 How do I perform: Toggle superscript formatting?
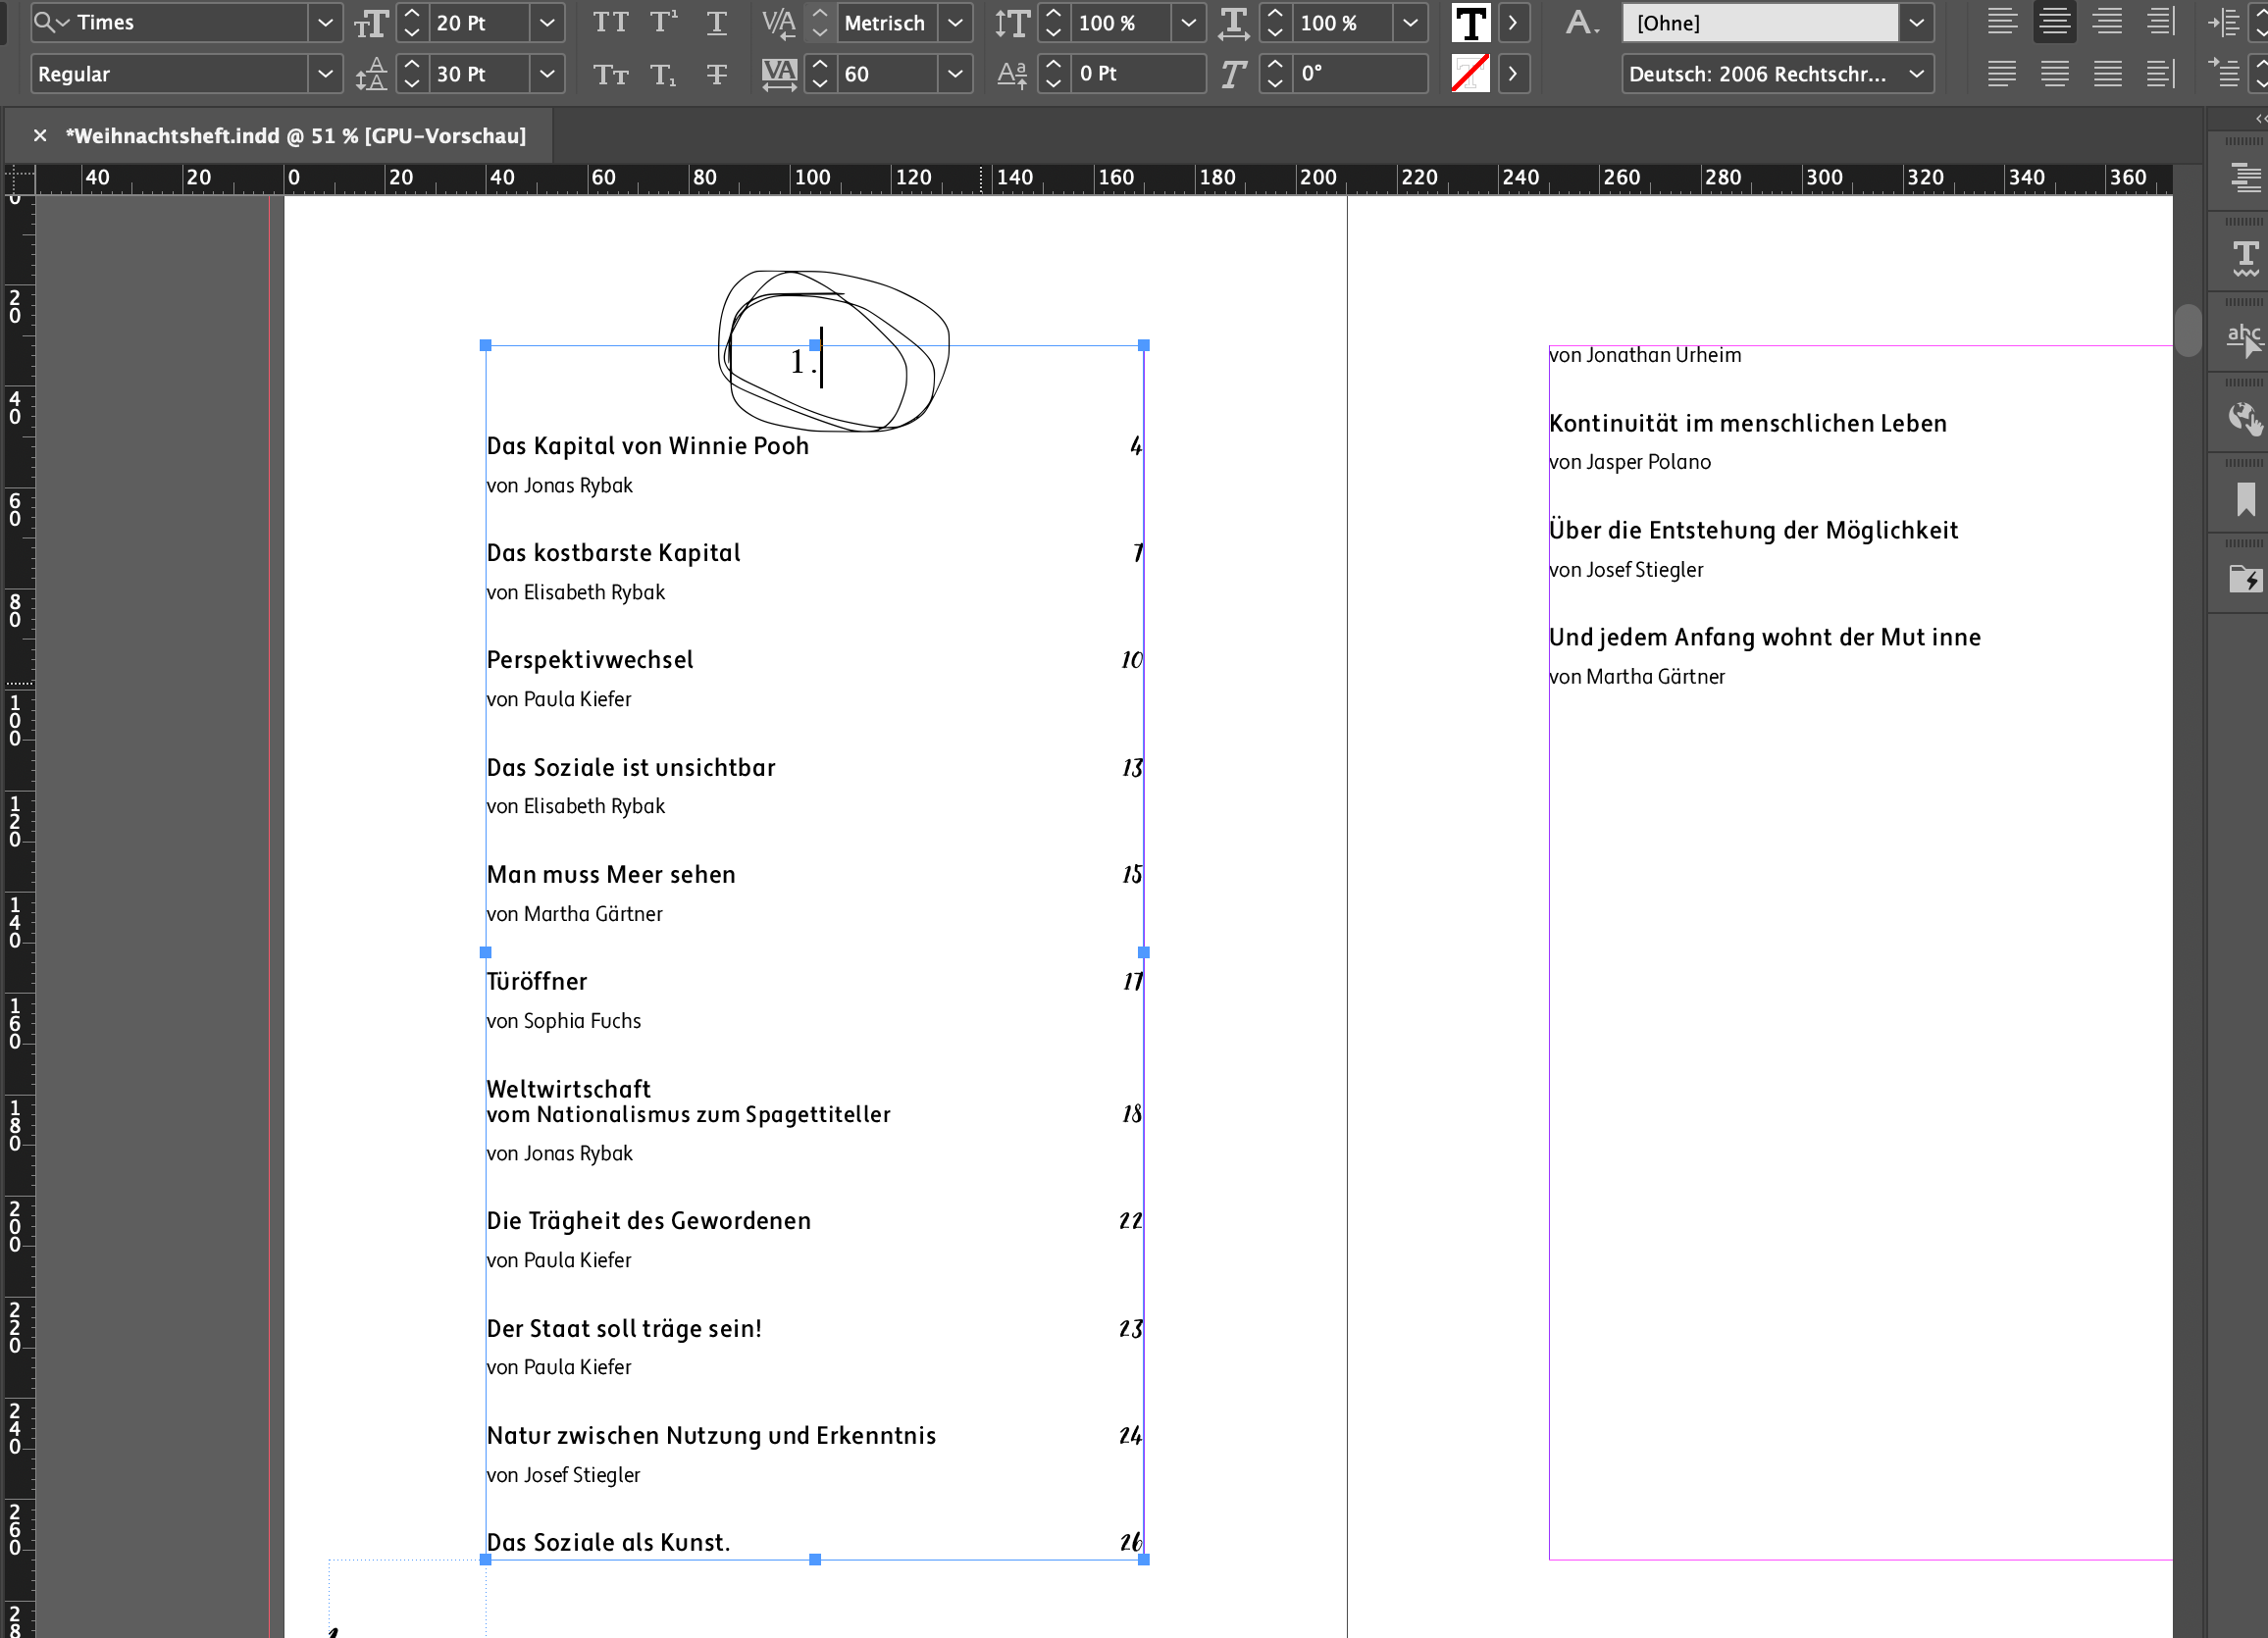(663, 22)
